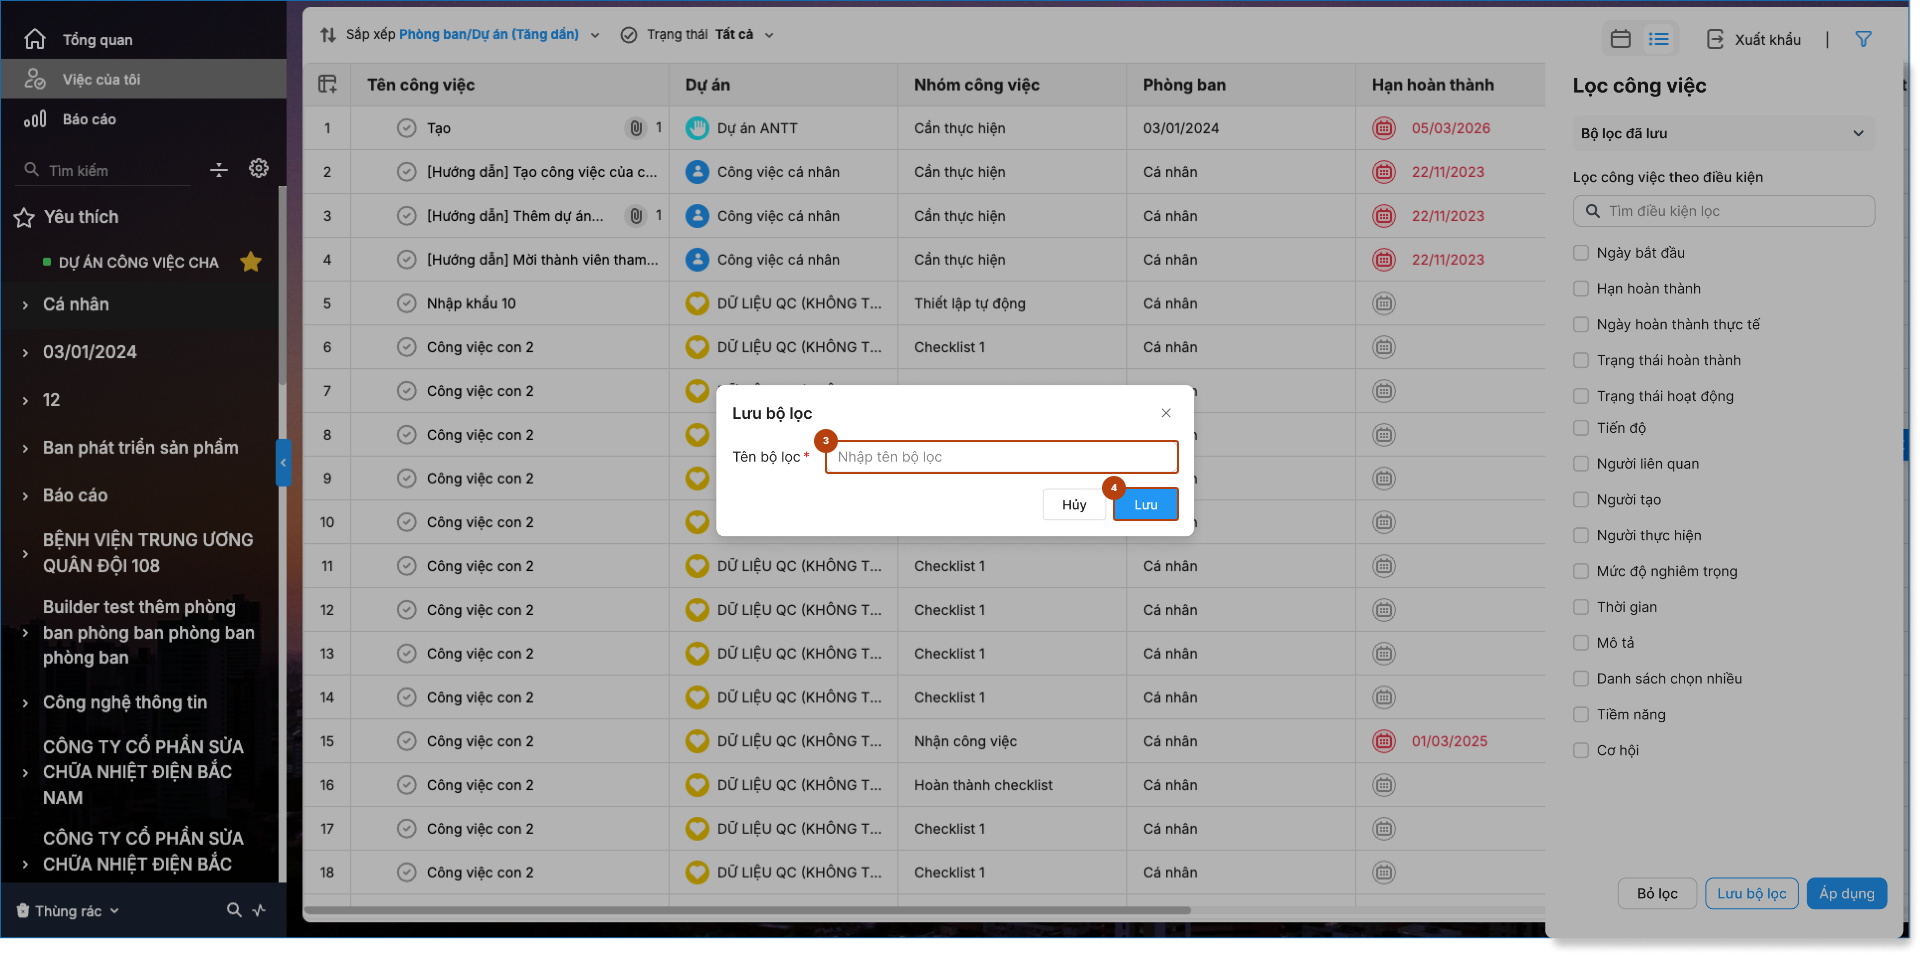Check the Ngày bắt đầu filter
This screenshot has width=1920, height=955.
(x=1581, y=253)
